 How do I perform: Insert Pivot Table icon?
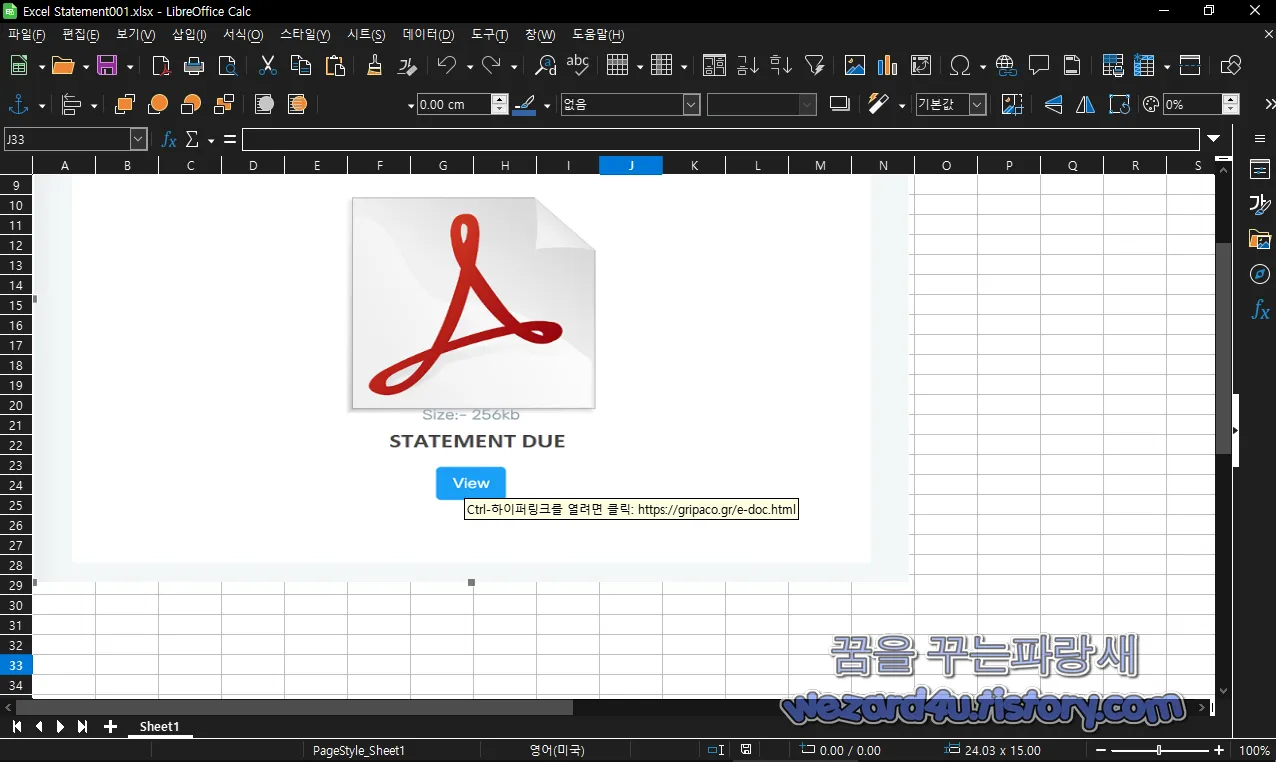(x=921, y=66)
